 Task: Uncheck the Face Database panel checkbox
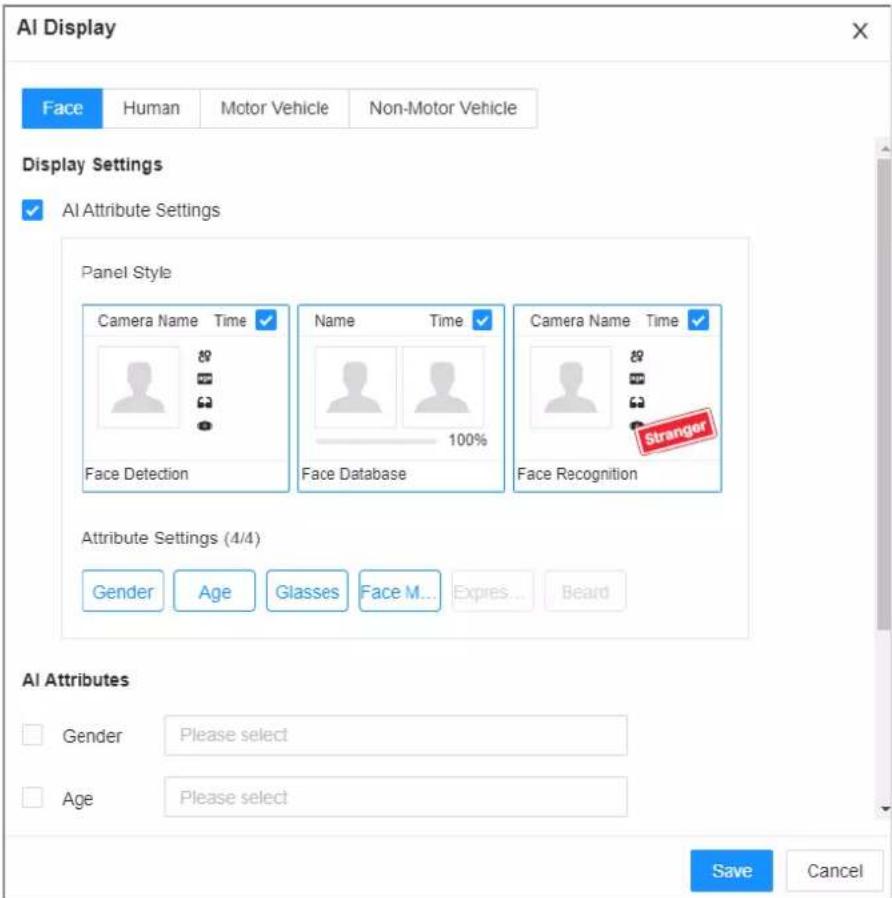click(x=482, y=320)
